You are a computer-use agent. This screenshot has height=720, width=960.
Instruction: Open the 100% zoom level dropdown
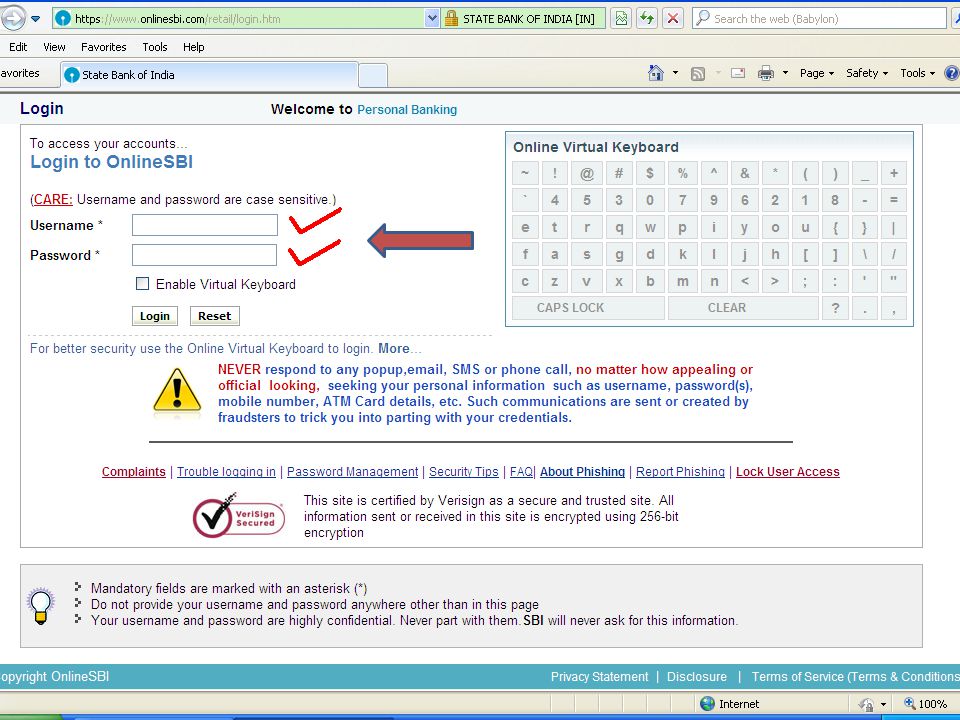click(926, 704)
